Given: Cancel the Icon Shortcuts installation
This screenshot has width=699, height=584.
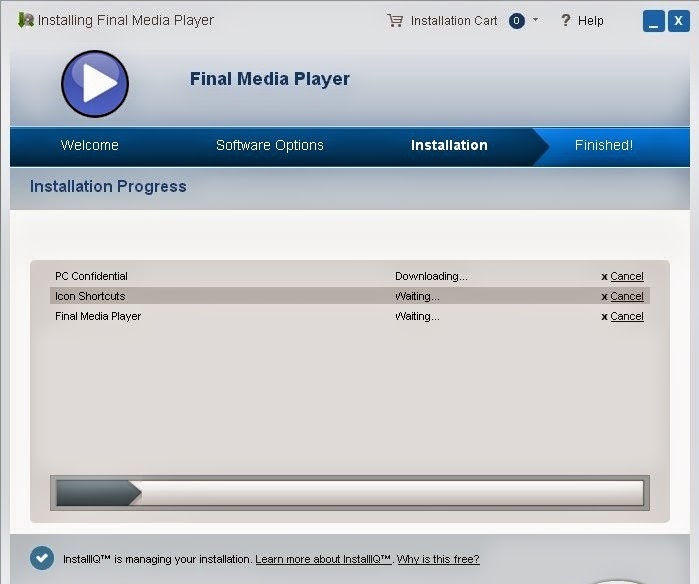Looking at the screenshot, I should [x=627, y=296].
